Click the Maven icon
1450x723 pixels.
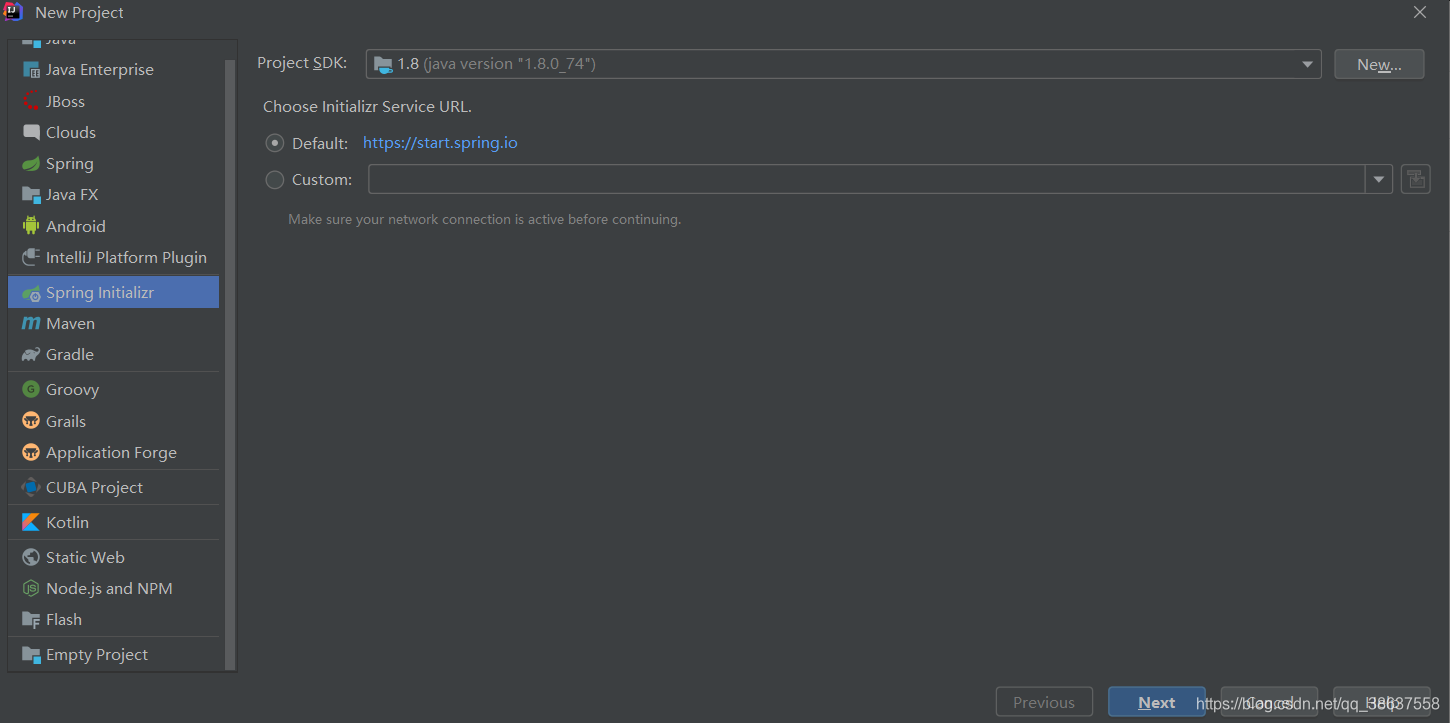[x=31, y=324]
